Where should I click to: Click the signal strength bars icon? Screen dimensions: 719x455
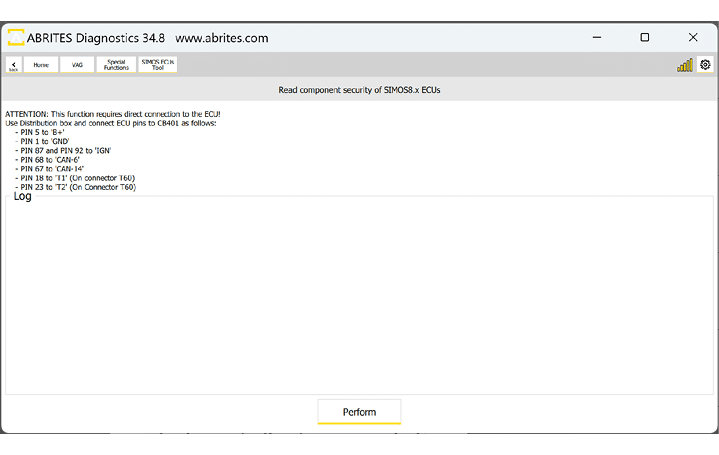tap(684, 65)
